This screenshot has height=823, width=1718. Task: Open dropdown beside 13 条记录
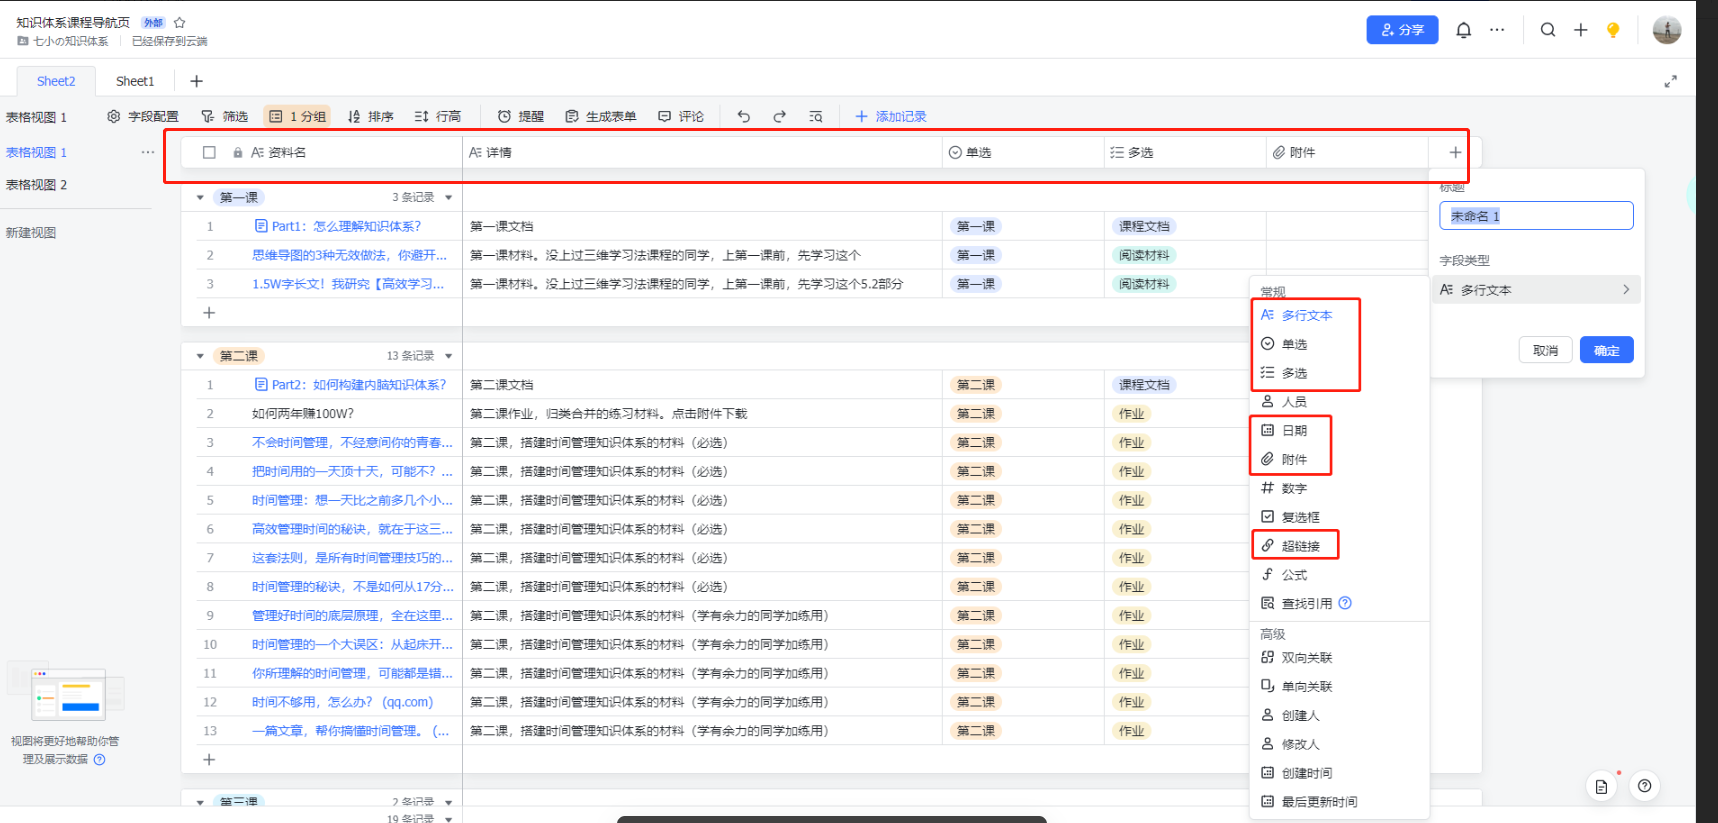[448, 356]
